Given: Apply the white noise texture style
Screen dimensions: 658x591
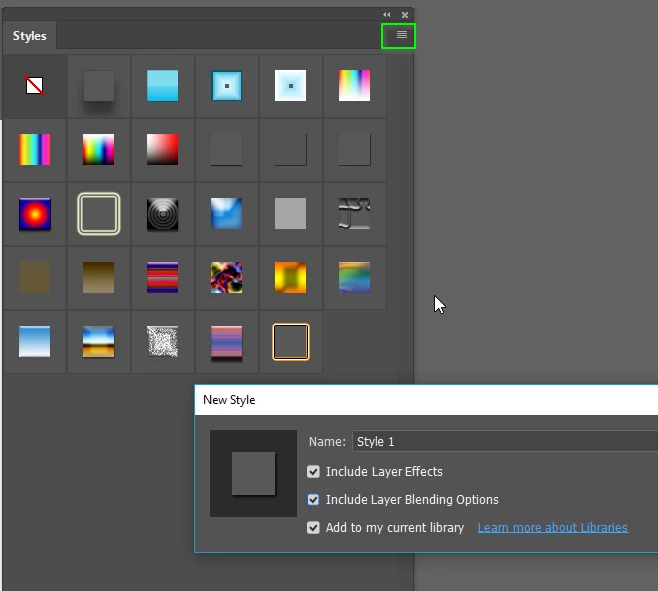Looking at the screenshot, I should click(162, 342).
